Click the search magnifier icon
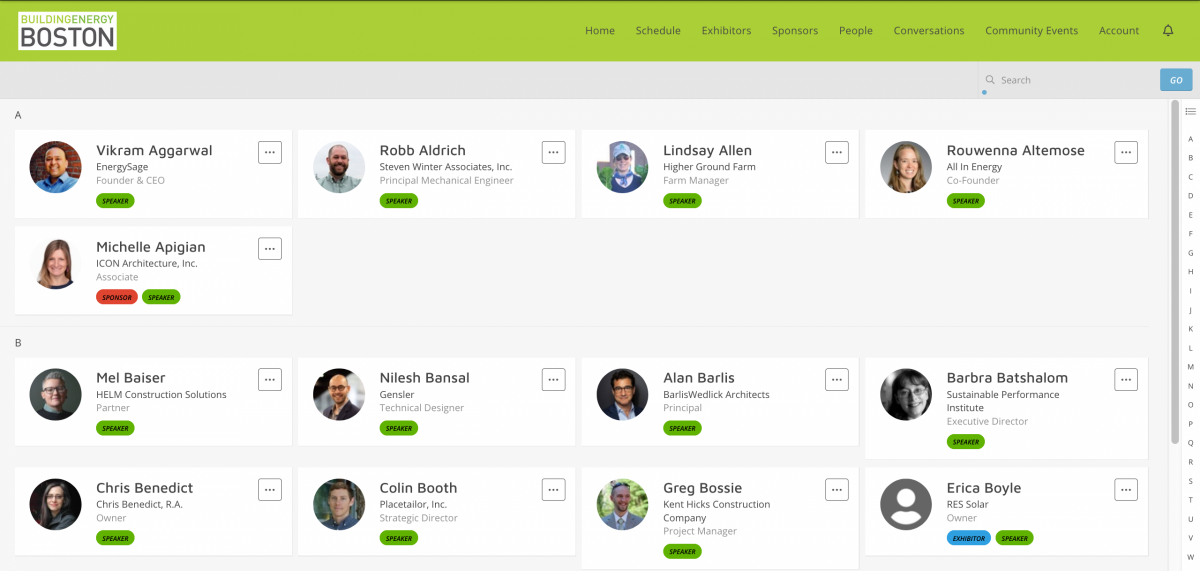 pos(990,80)
